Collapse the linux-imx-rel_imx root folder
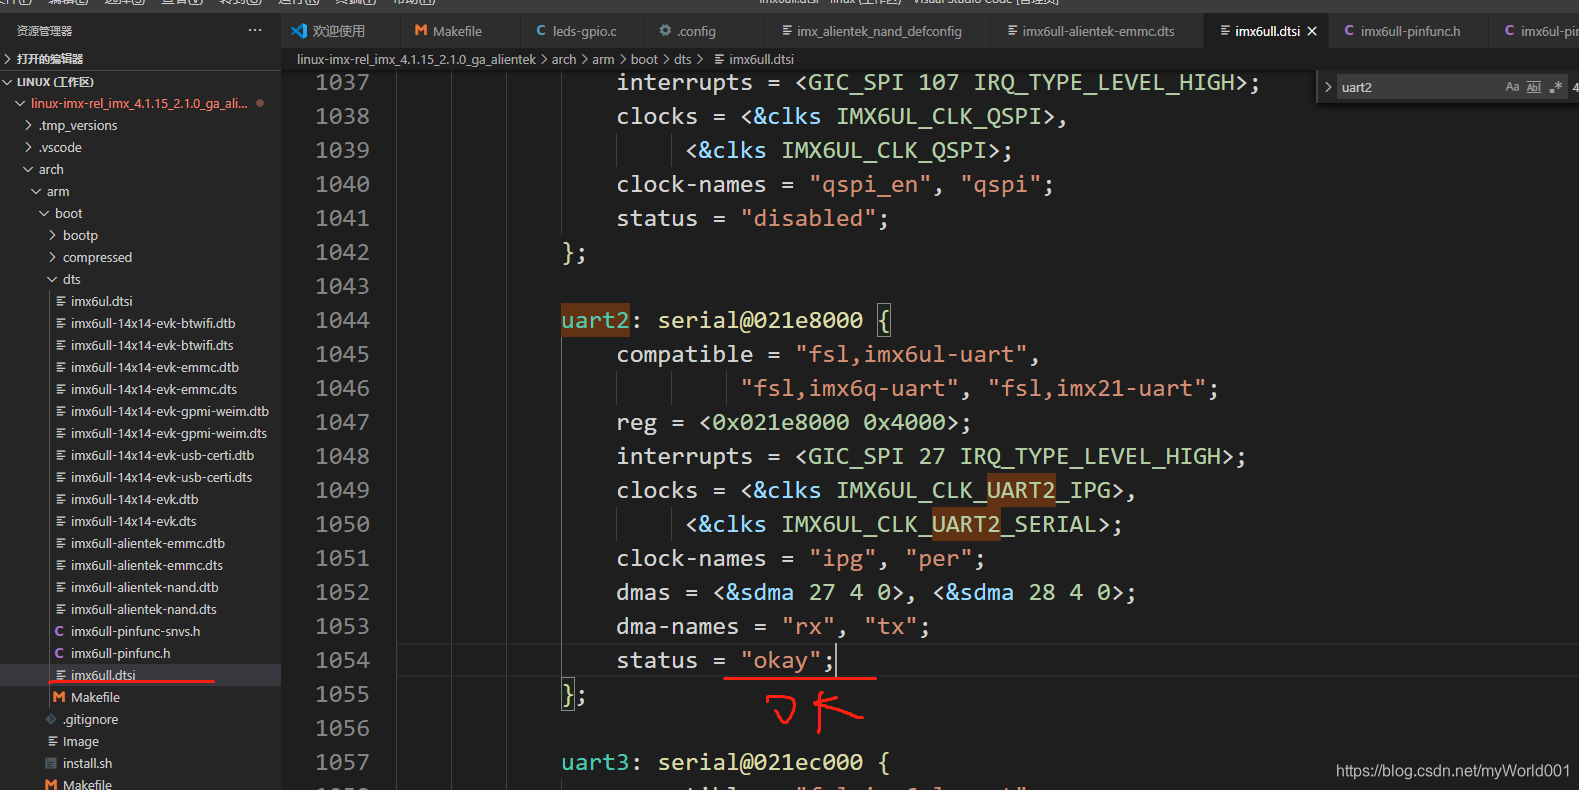The image size is (1579, 790). tap(138, 103)
